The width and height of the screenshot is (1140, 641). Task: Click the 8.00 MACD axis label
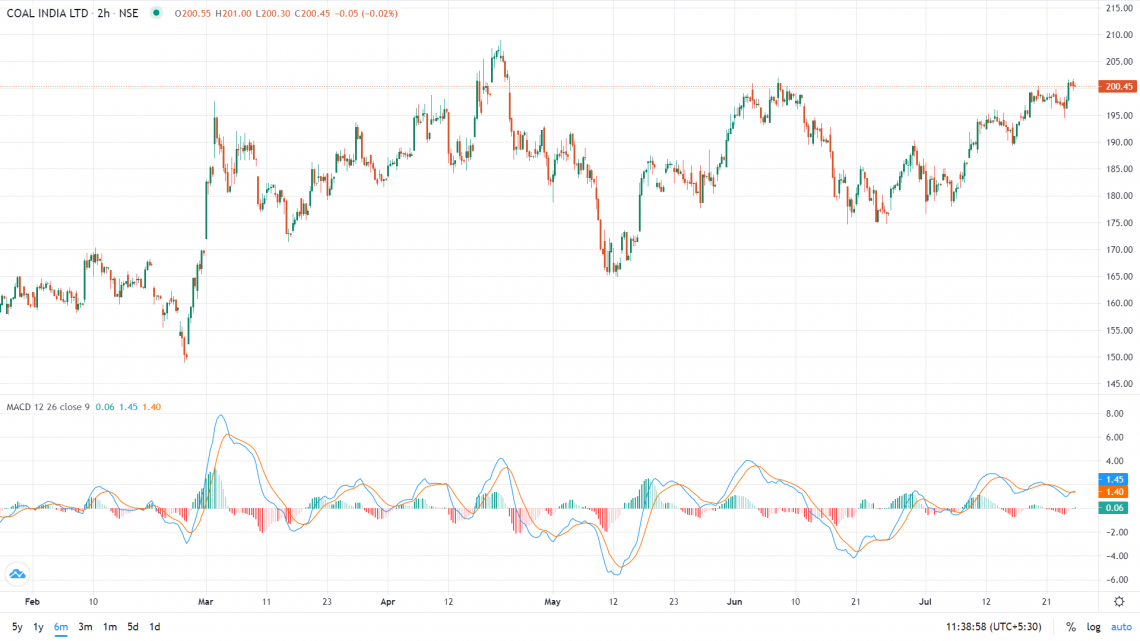tap(1114, 414)
